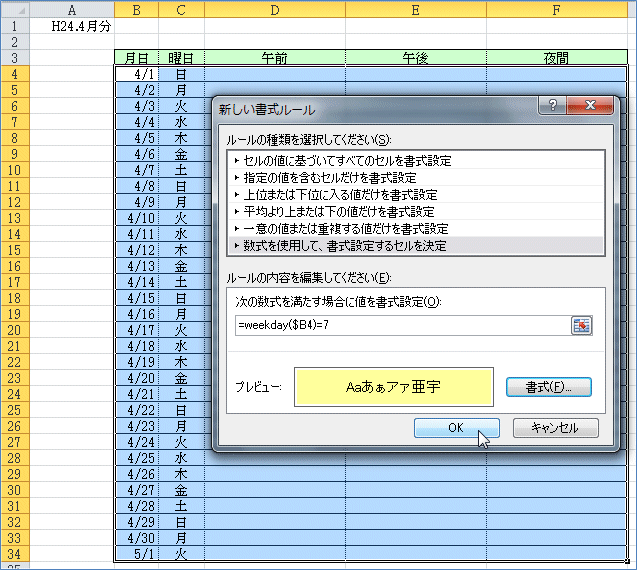Click the help question mark button in dialog
This screenshot has width=637, height=570.
point(552,105)
